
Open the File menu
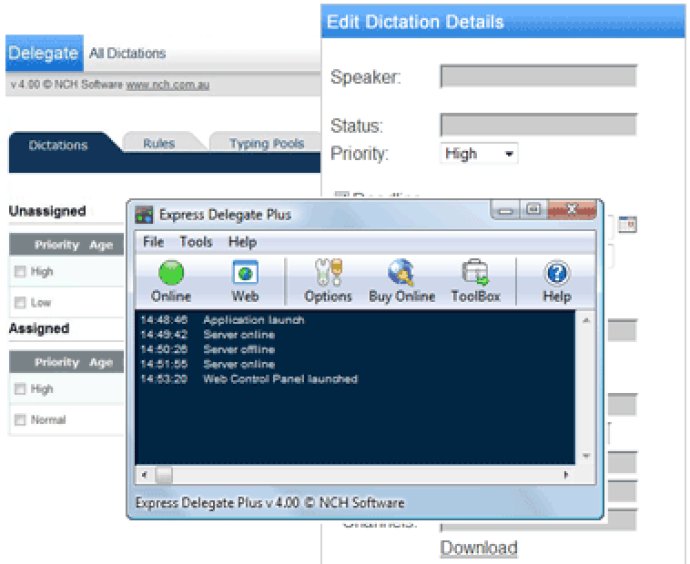pyautogui.click(x=153, y=242)
